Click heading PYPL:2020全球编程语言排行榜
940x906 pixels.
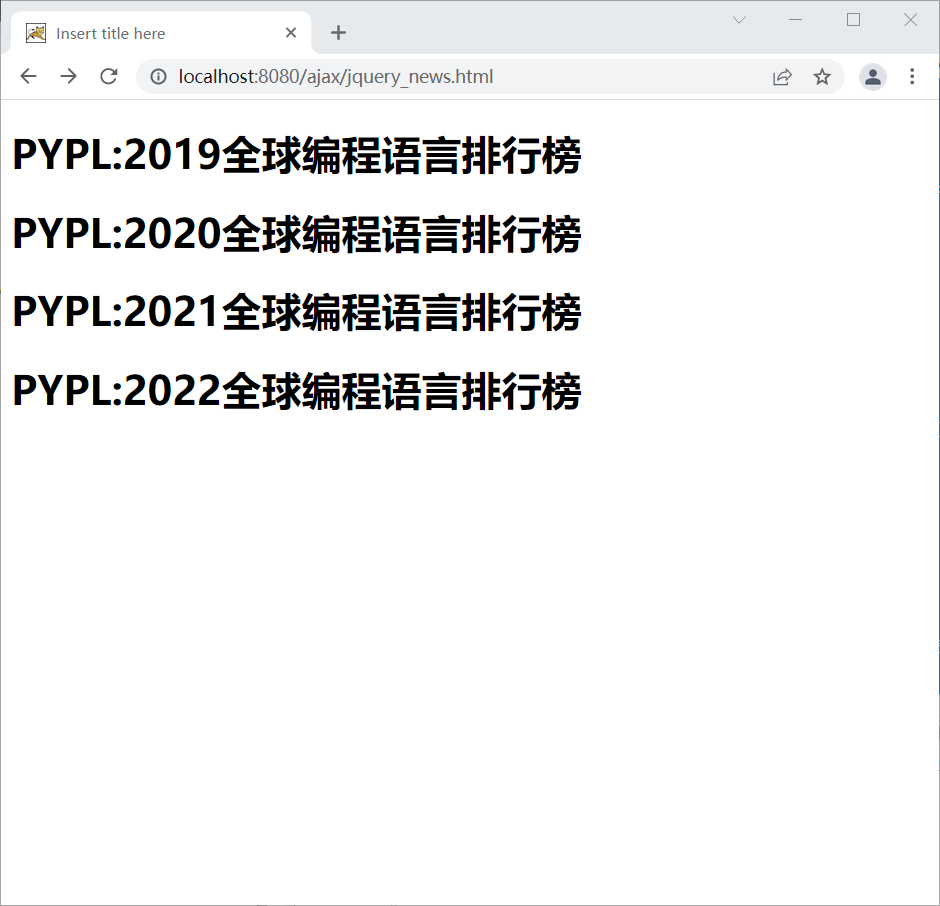(297, 234)
